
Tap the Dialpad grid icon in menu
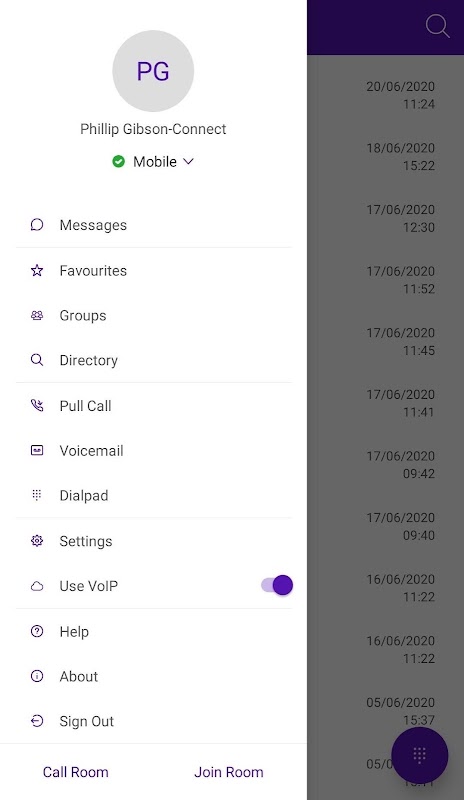(x=37, y=495)
